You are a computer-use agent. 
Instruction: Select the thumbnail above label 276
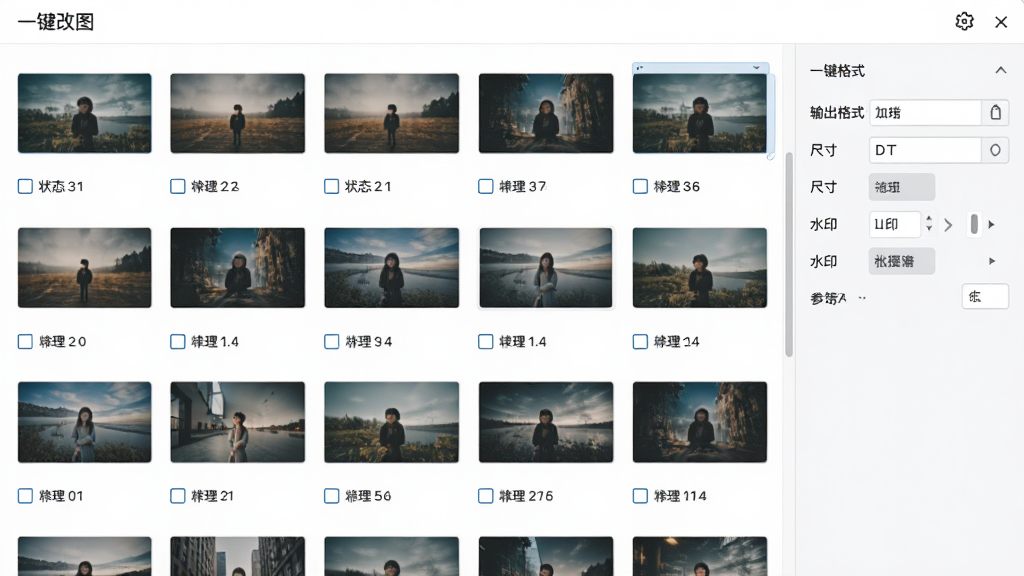(x=546, y=422)
